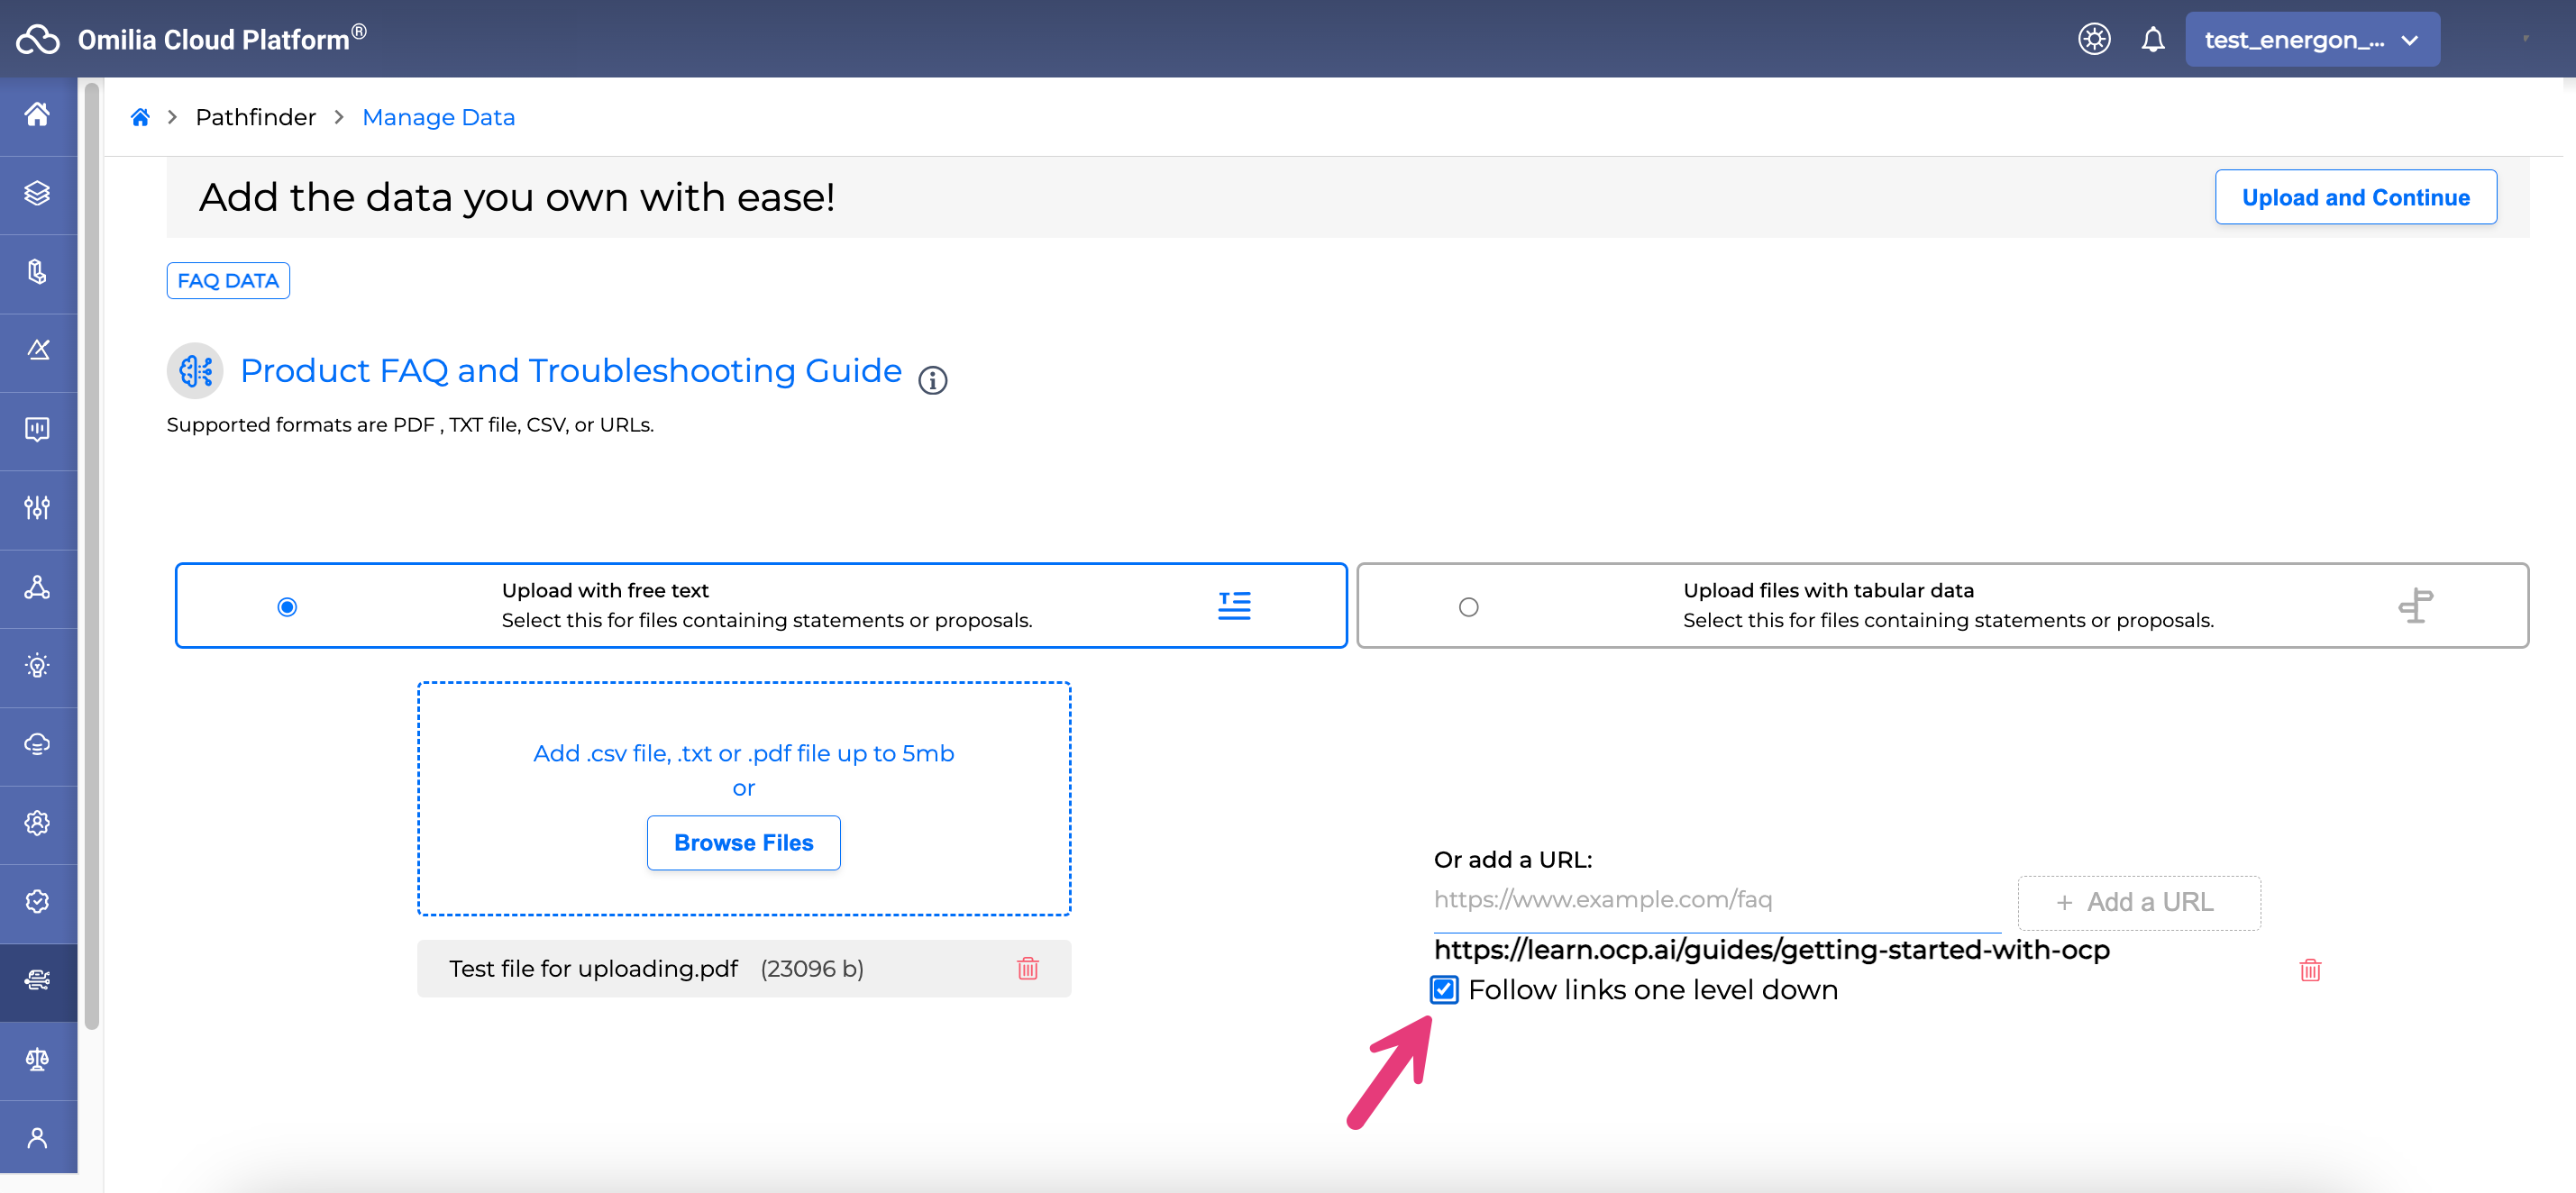Click the 'Omilia Cloud Platform' title text

tap(222, 39)
